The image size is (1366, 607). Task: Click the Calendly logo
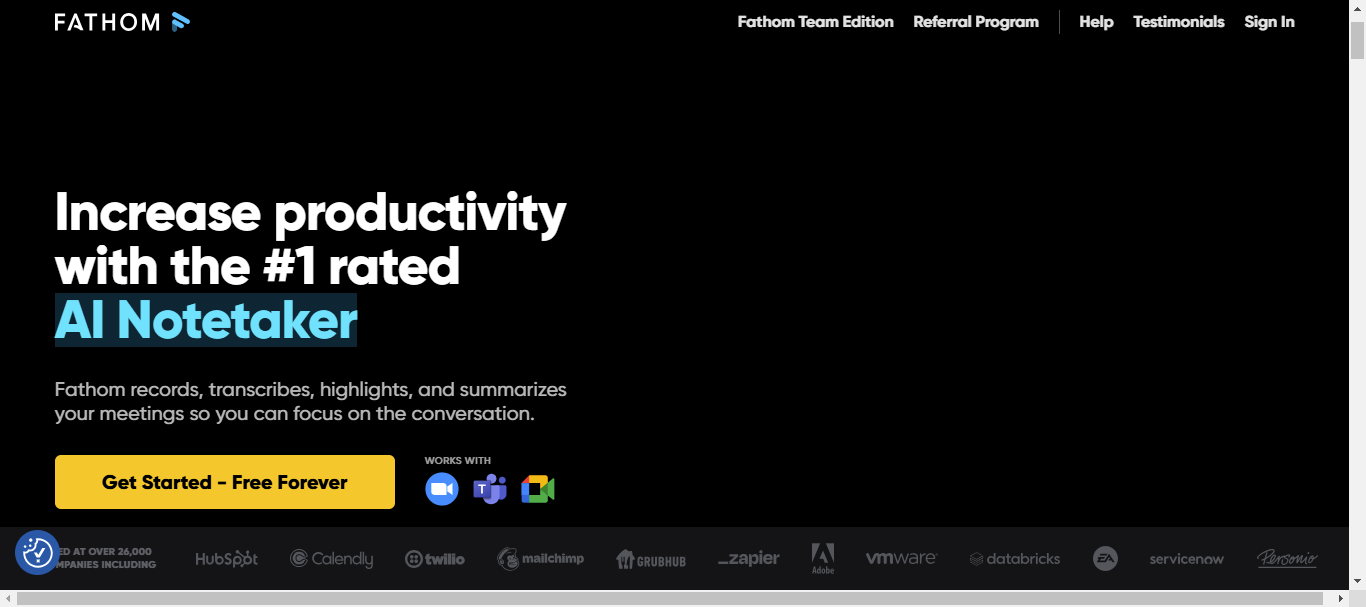331,559
